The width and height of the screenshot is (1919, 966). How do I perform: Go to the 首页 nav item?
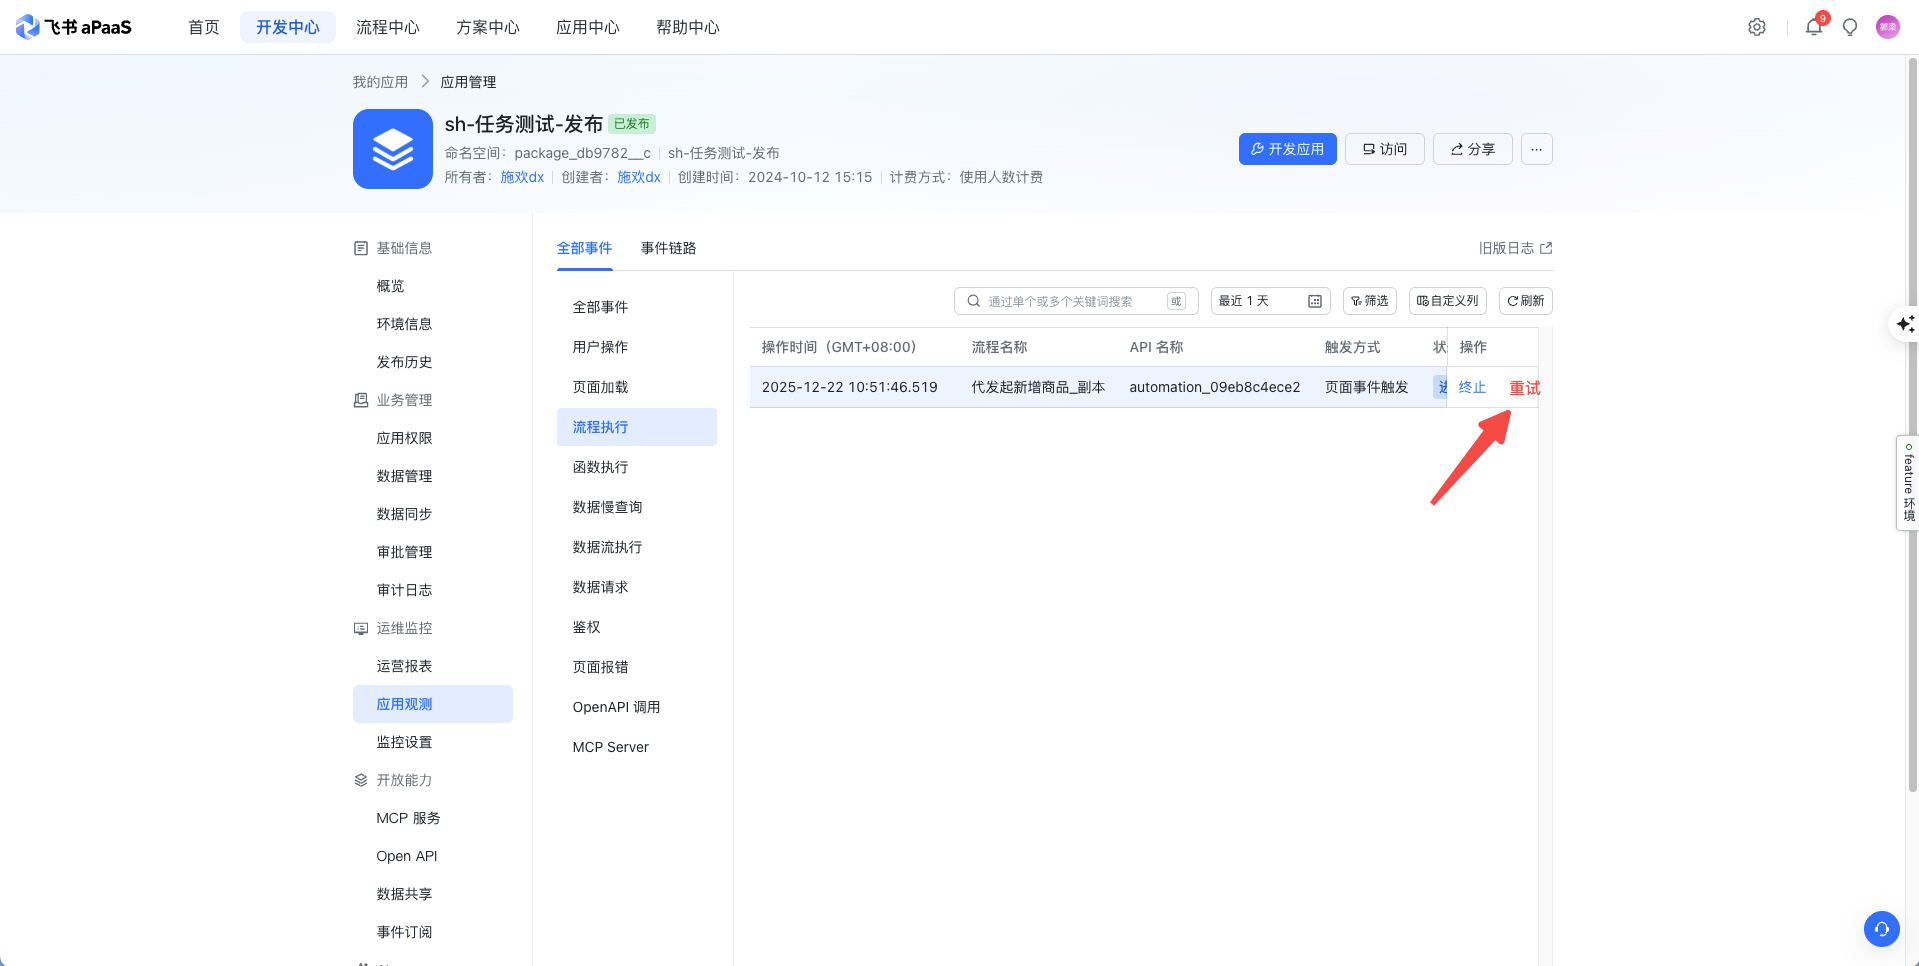pyautogui.click(x=204, y=27)
